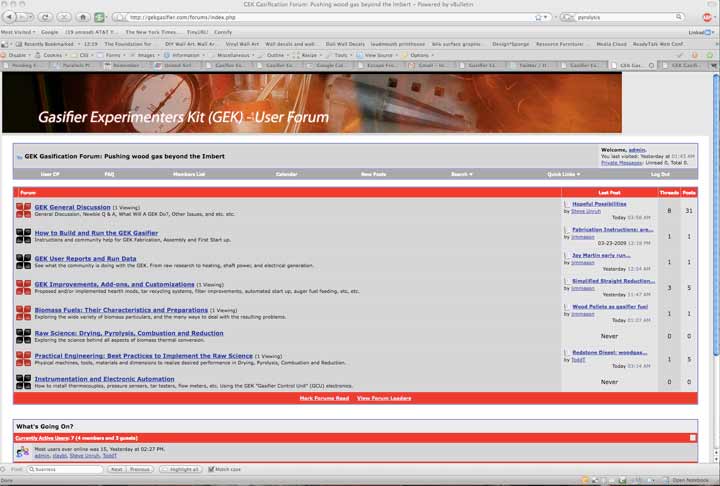720x486 pixels.
Task: Toggle Highlight all in the Find bar
Action: pos(180,469)
